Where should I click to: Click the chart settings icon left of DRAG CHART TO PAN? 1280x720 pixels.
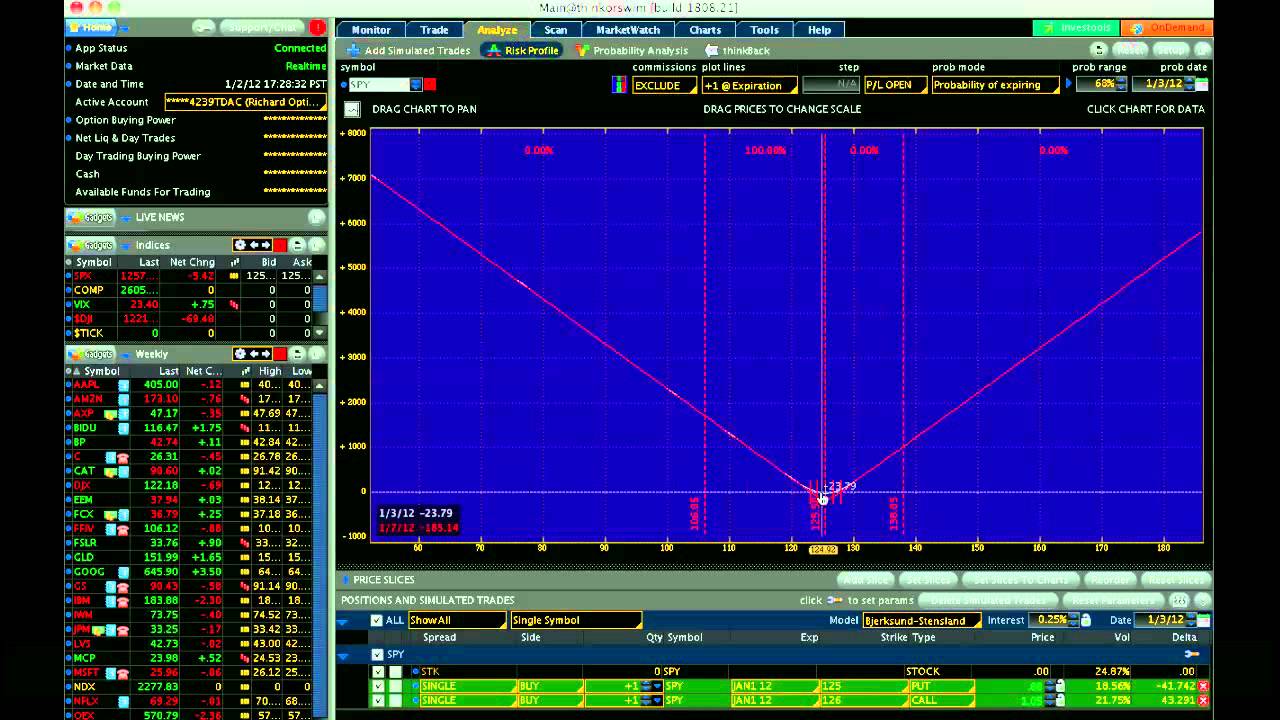[x=352, y=109]
